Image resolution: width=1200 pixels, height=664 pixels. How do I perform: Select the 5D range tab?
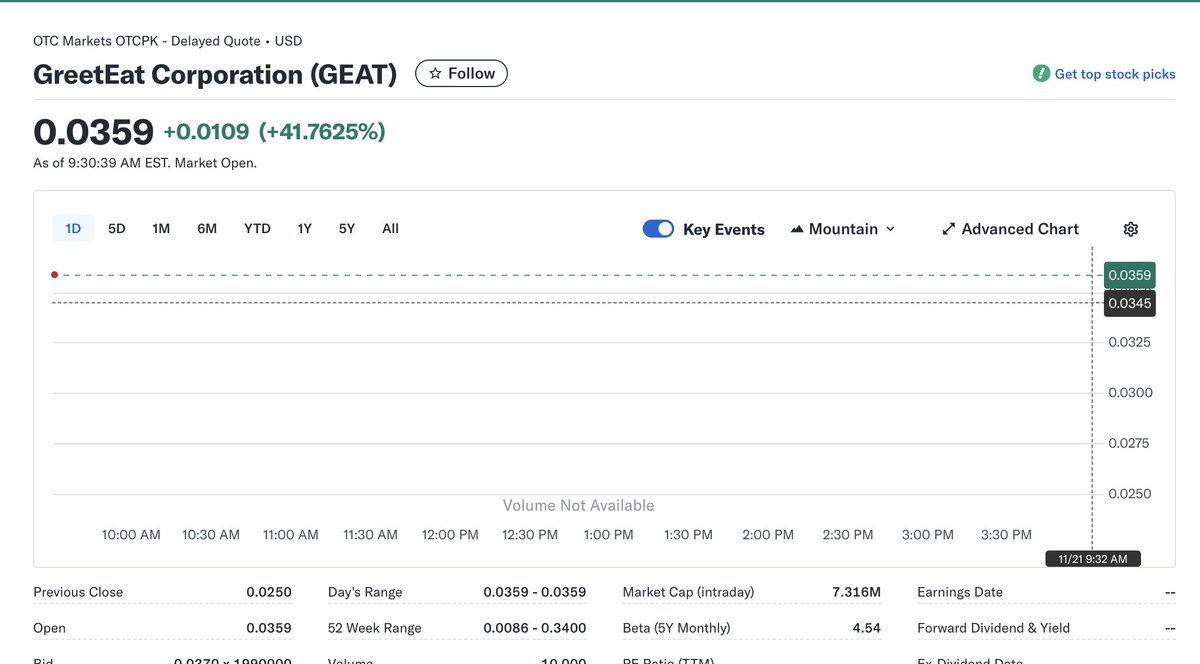117,228
